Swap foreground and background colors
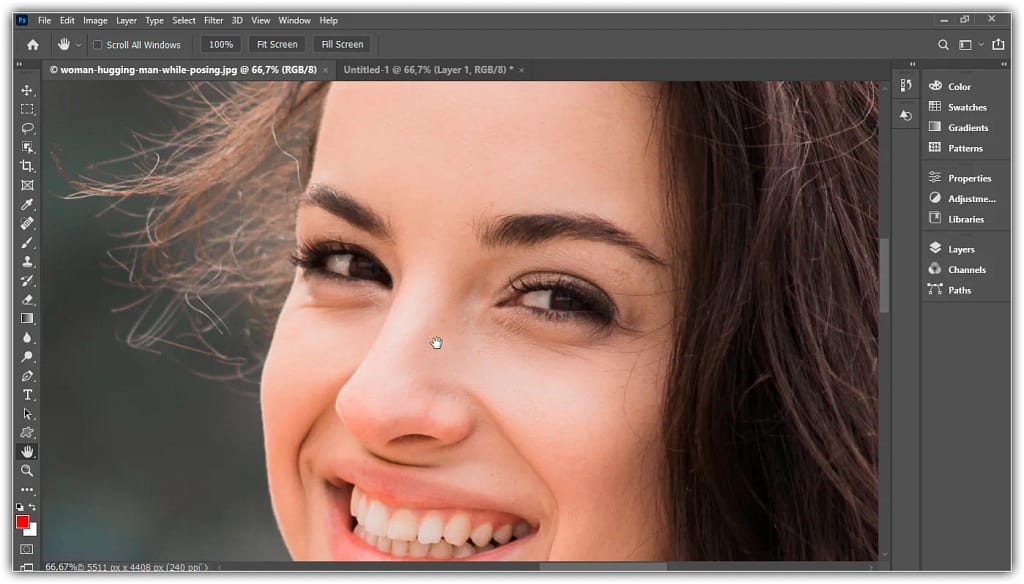1024x584 pixels. coord(33,508)
